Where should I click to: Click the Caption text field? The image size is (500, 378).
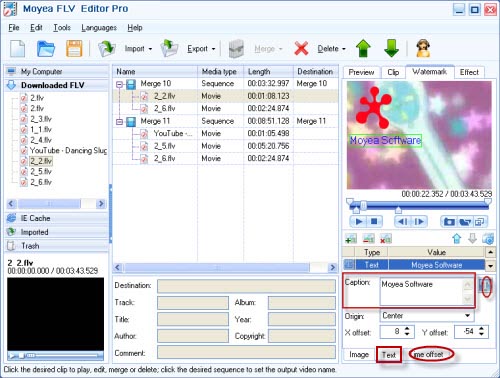422,292
